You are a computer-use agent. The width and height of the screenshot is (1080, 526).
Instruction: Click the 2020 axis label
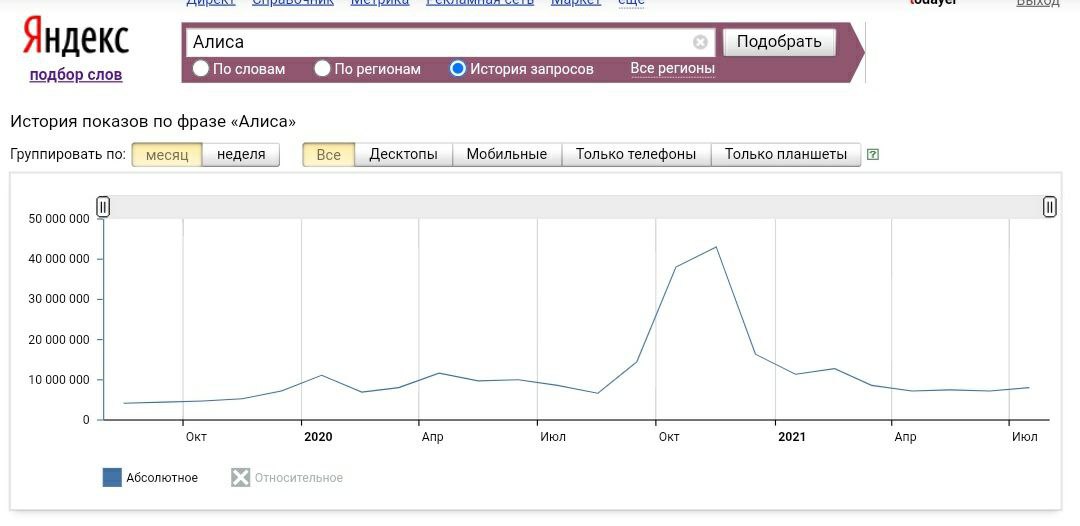click(x=318, y=436)
